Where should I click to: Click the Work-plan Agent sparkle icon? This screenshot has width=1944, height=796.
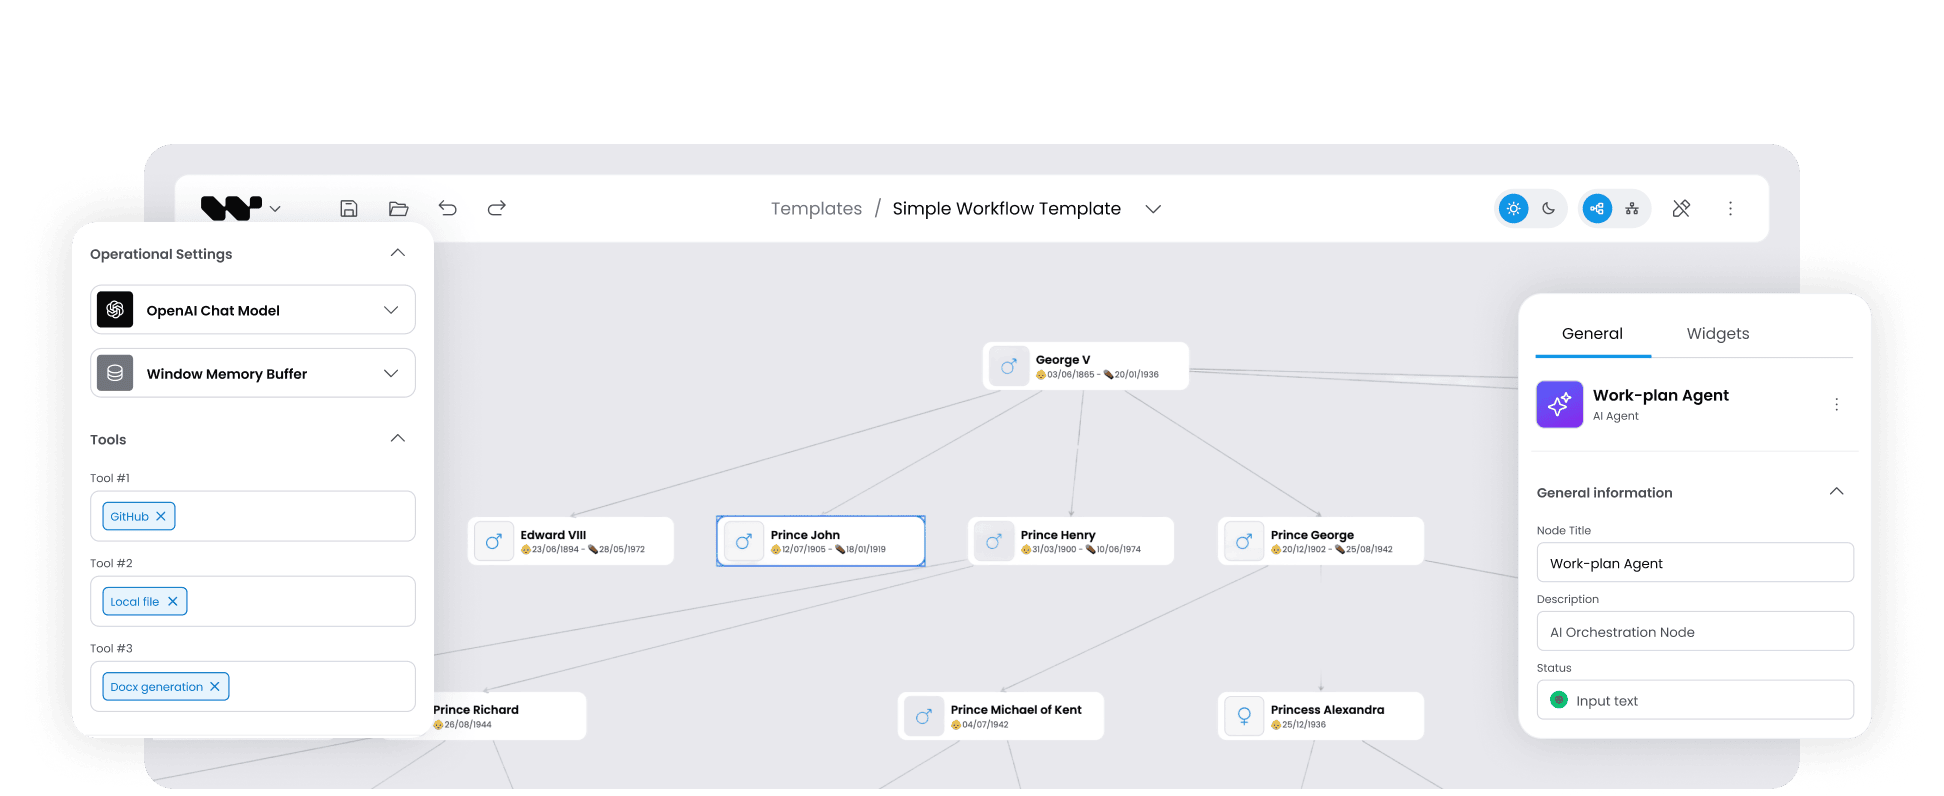pyautogui.click(x=1560, y=404)
